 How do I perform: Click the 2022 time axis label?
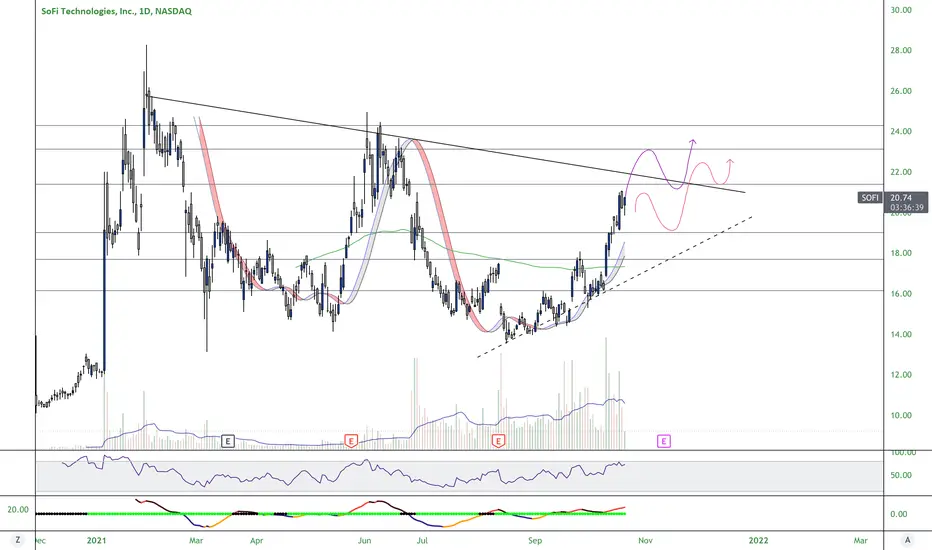pyautogui.click(x=758, y=540)
